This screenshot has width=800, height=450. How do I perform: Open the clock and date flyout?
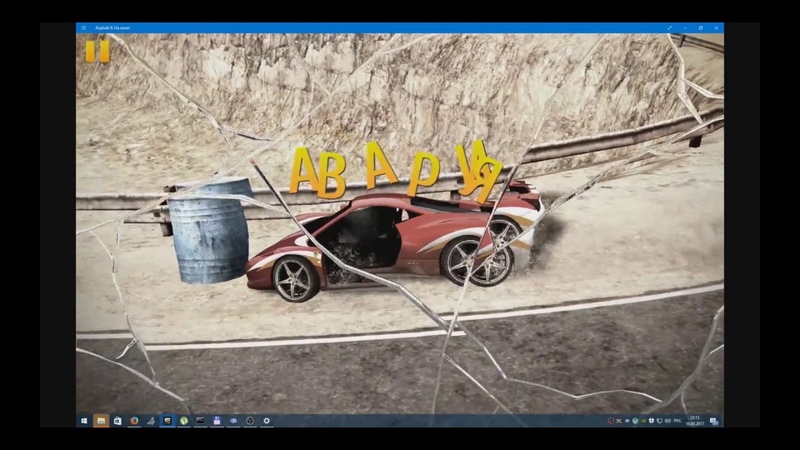point(695,421)
